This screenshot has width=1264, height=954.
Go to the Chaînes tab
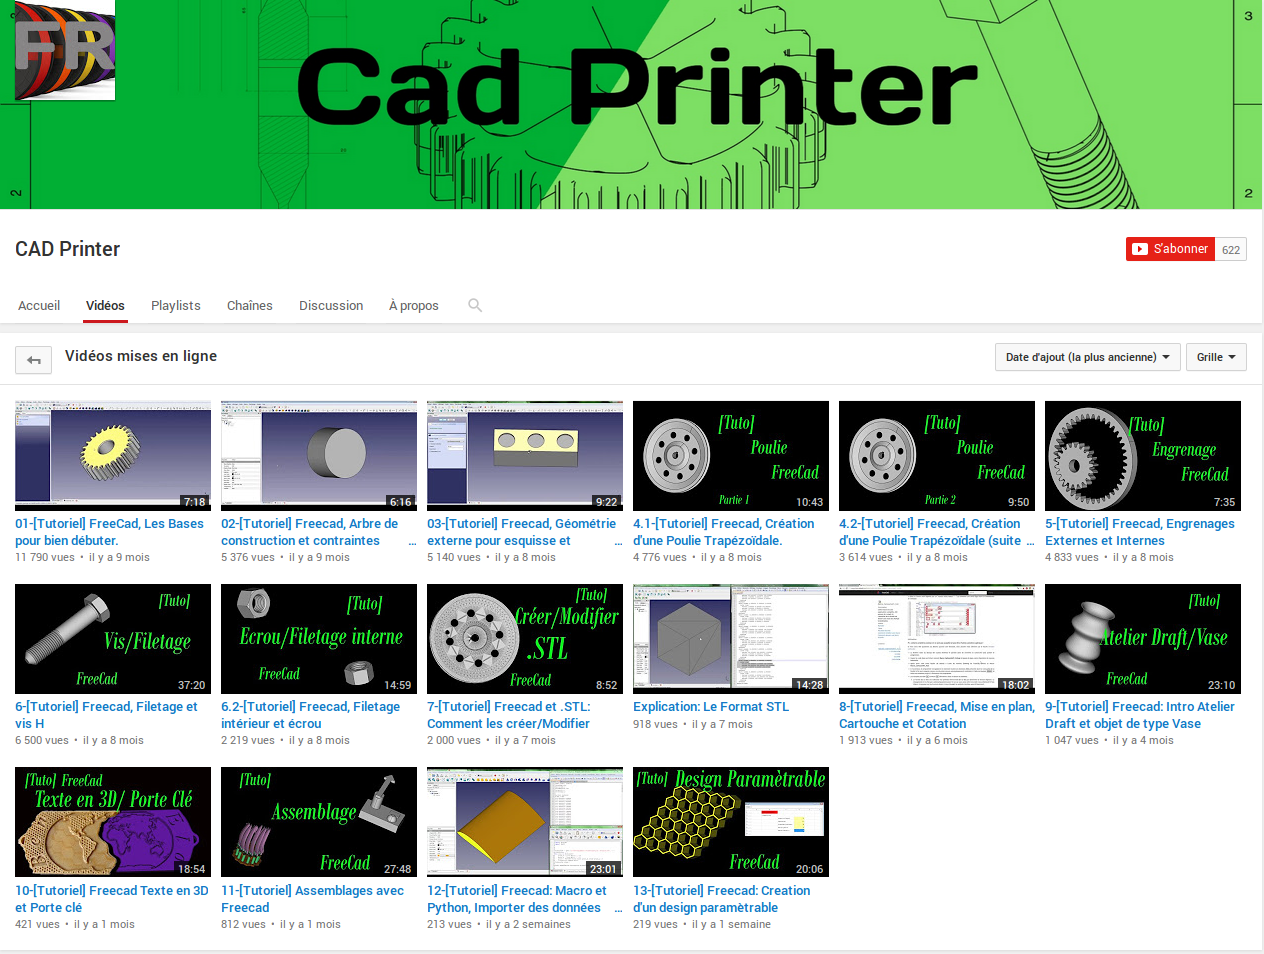[x=250, y=306]
